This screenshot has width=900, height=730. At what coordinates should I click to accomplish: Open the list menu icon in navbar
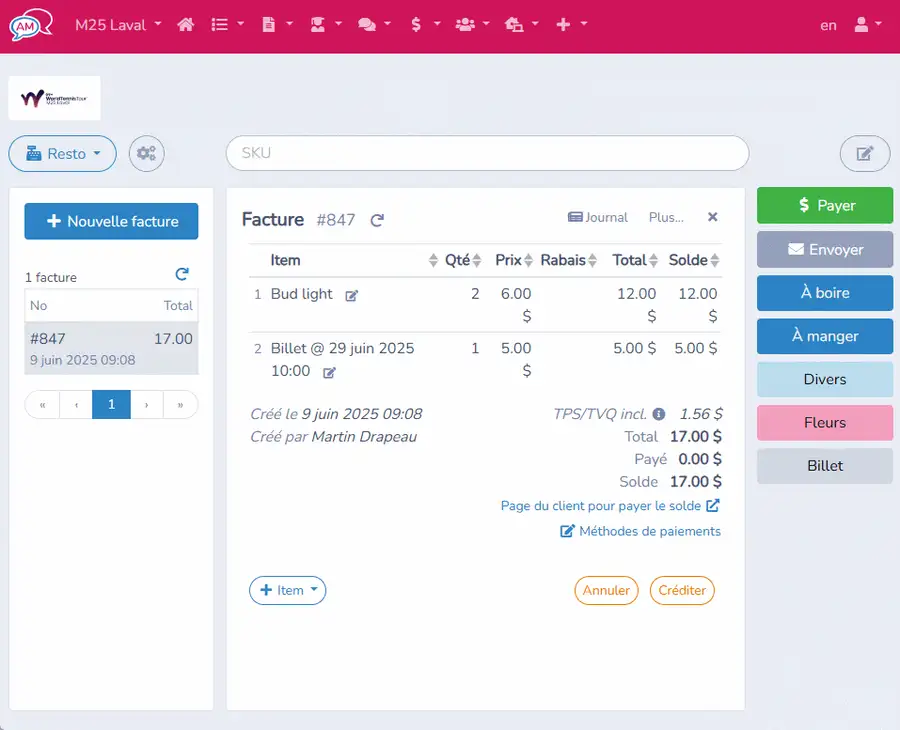227,24
